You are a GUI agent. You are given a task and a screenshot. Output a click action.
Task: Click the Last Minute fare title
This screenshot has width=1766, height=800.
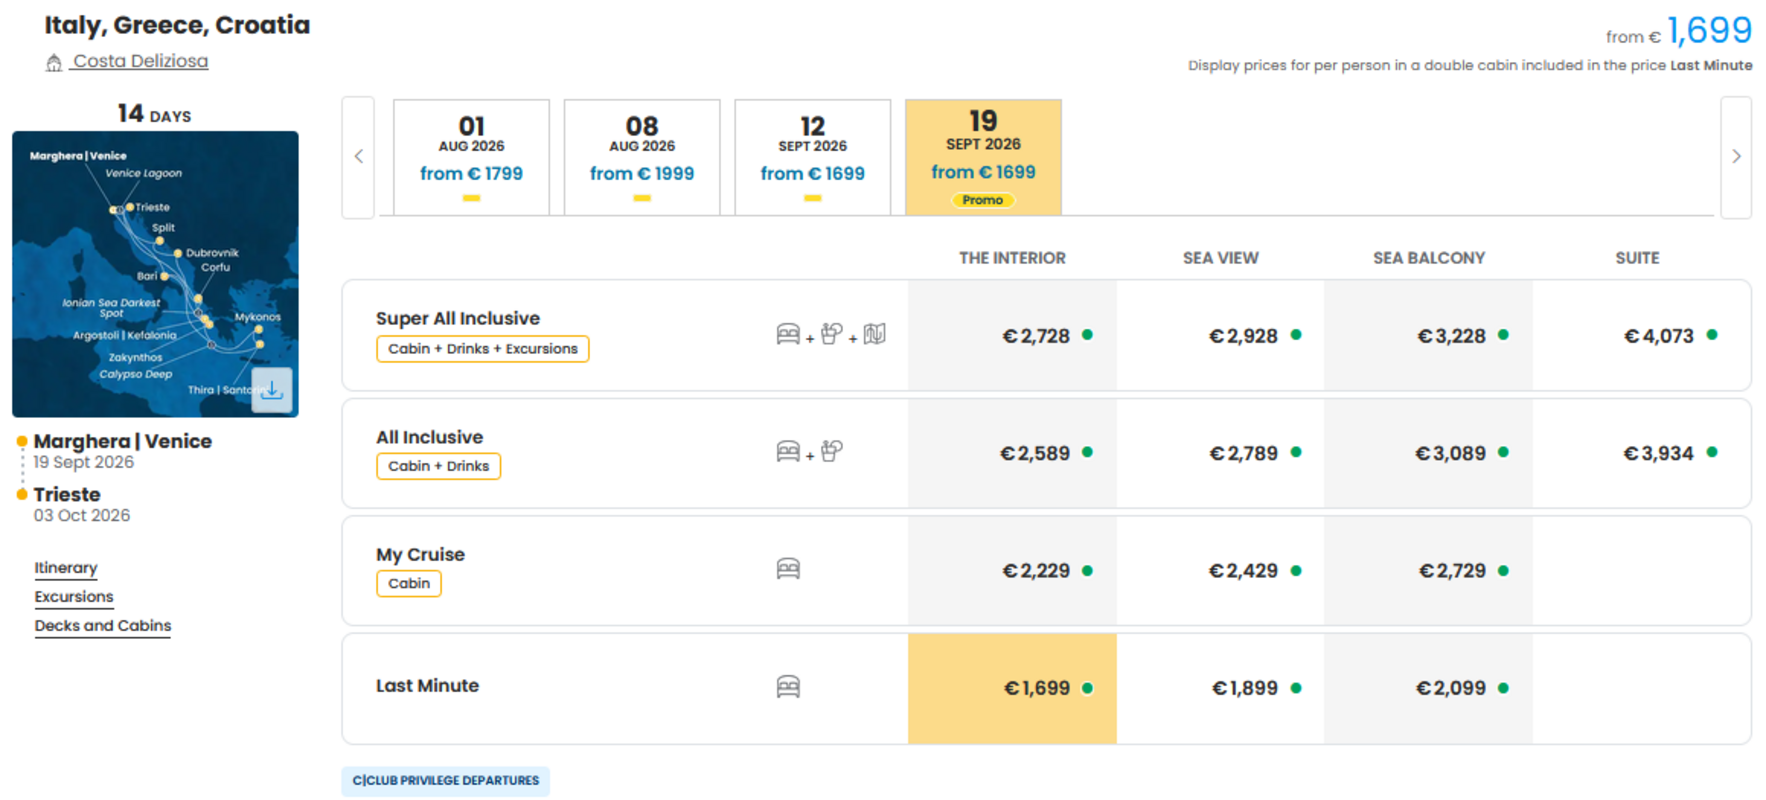tap(427, 686)
